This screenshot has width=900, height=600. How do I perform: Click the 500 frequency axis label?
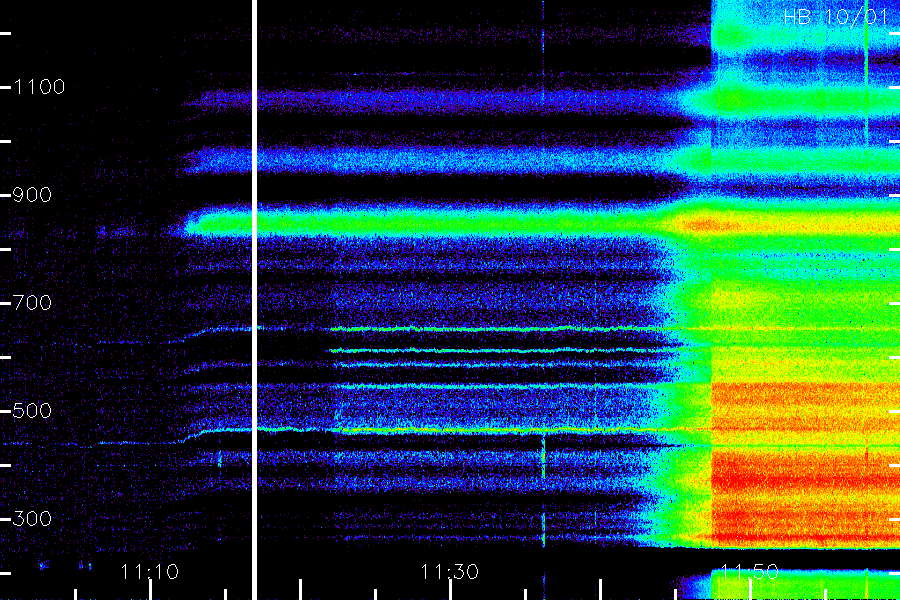coord(32,411)
